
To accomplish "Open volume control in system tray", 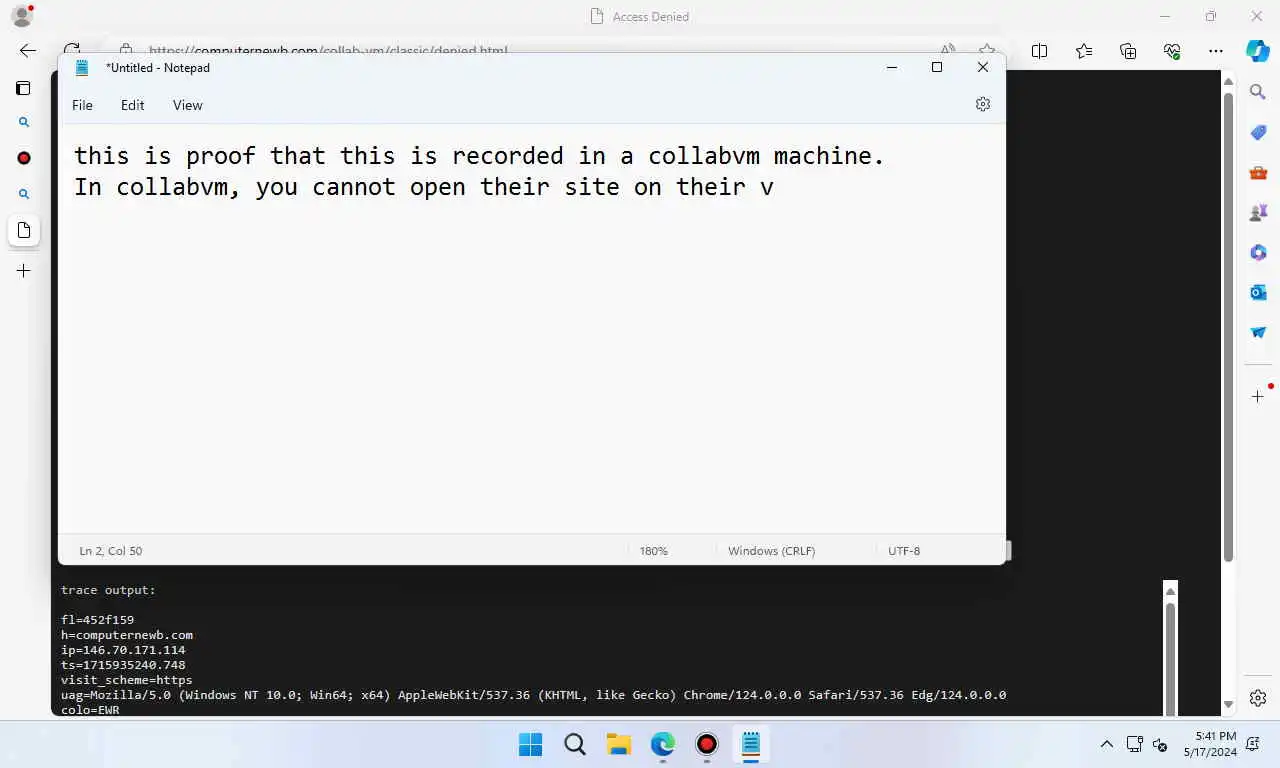I will [1160, 744].
